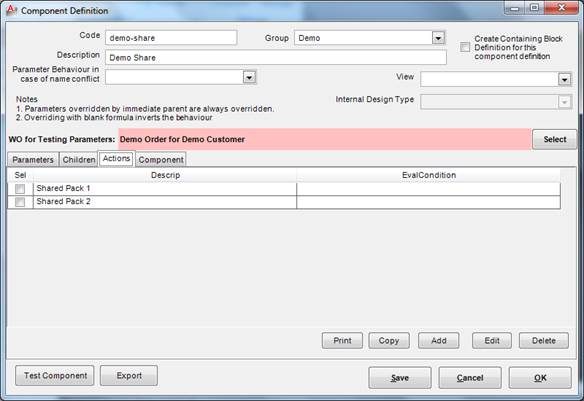Click the Copy button

click(389, 341)
